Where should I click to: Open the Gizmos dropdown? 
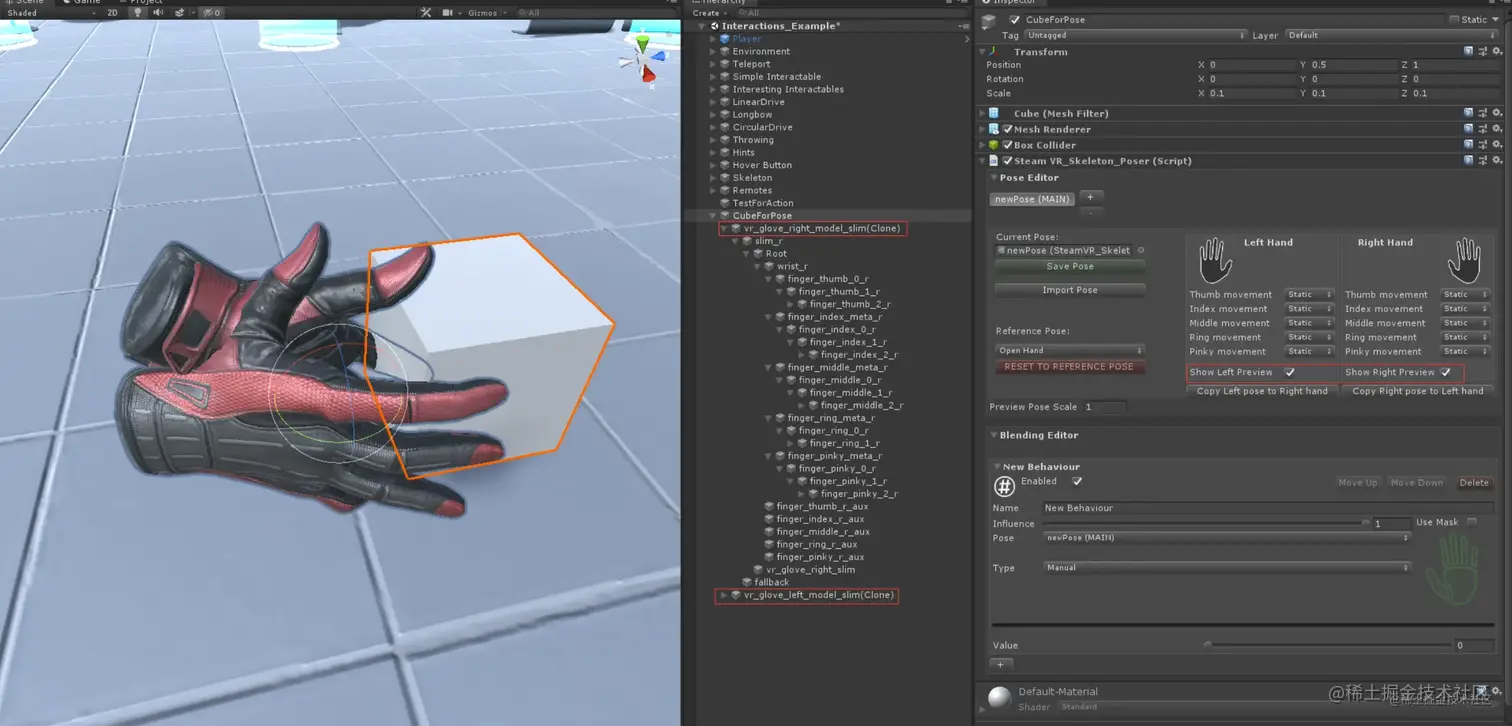pos(486,13)
